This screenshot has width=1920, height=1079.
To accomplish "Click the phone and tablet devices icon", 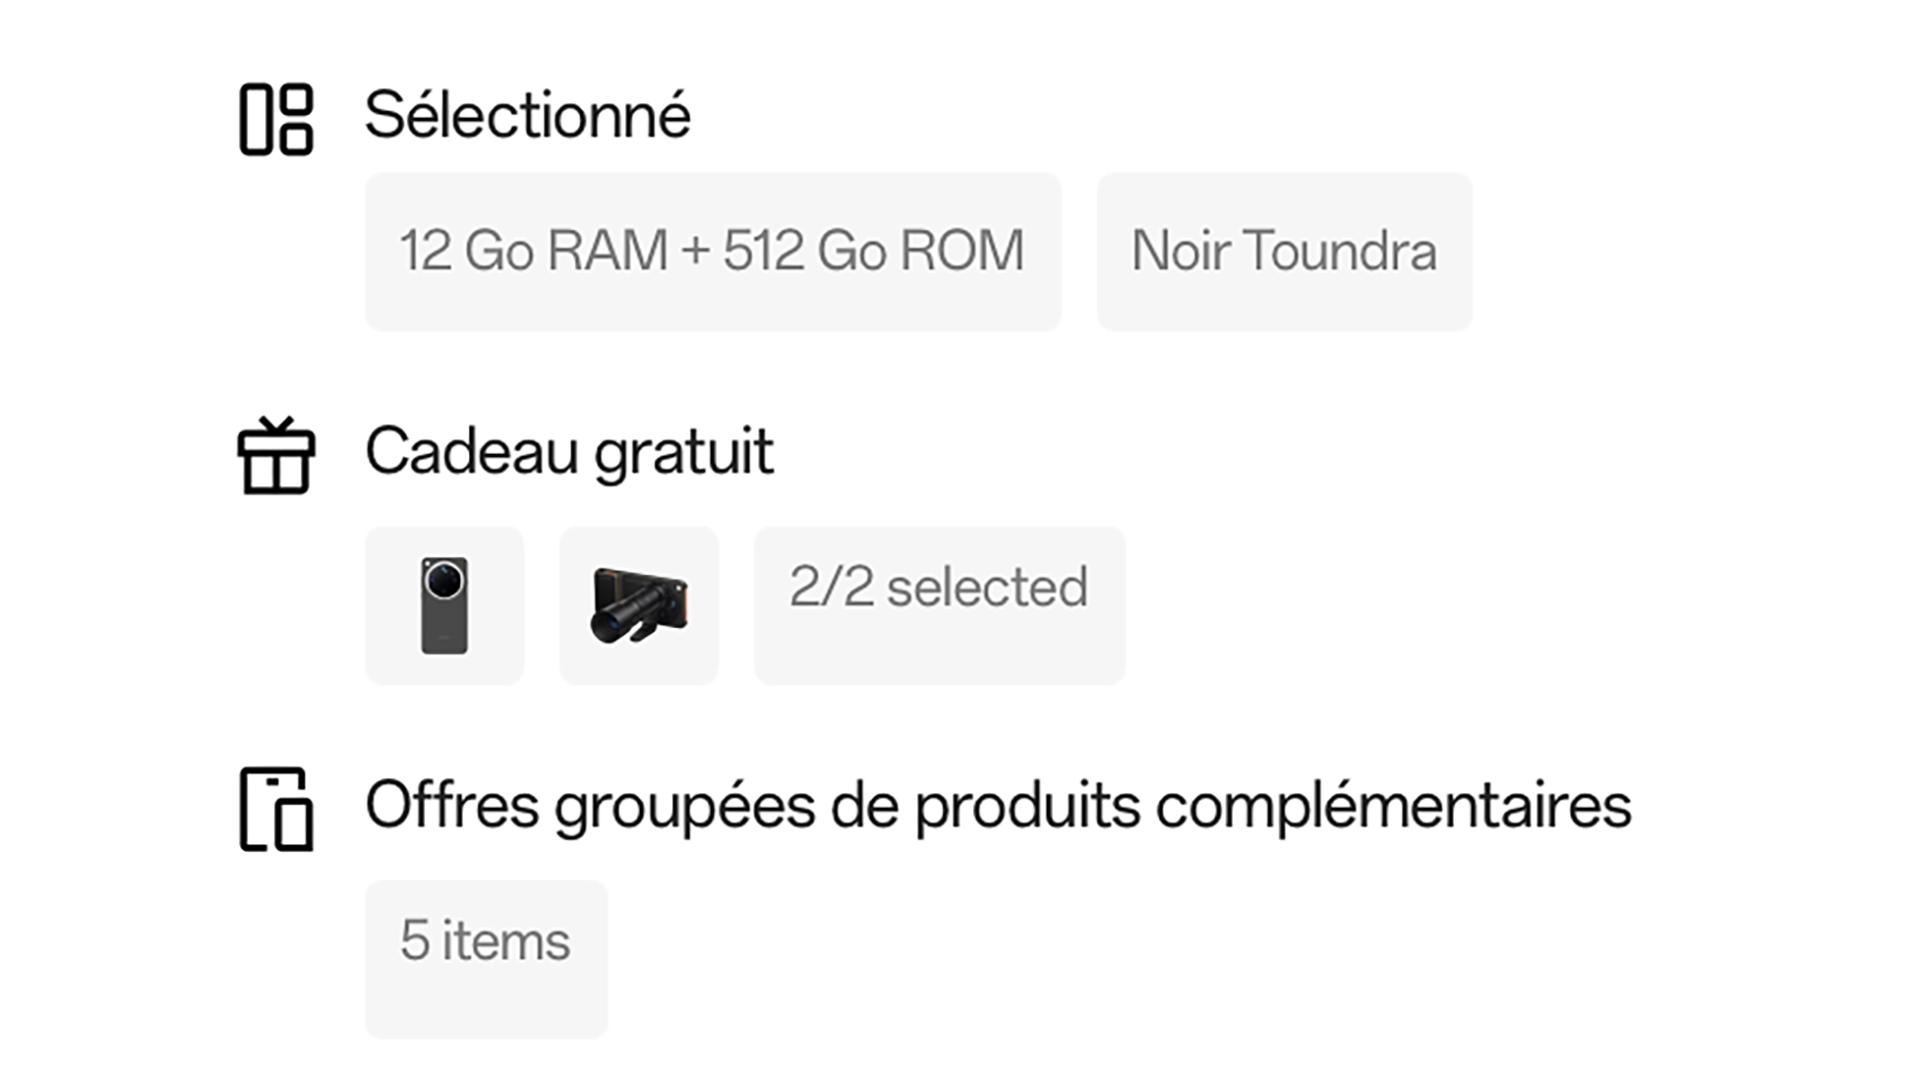I will (x=276, y=809).
